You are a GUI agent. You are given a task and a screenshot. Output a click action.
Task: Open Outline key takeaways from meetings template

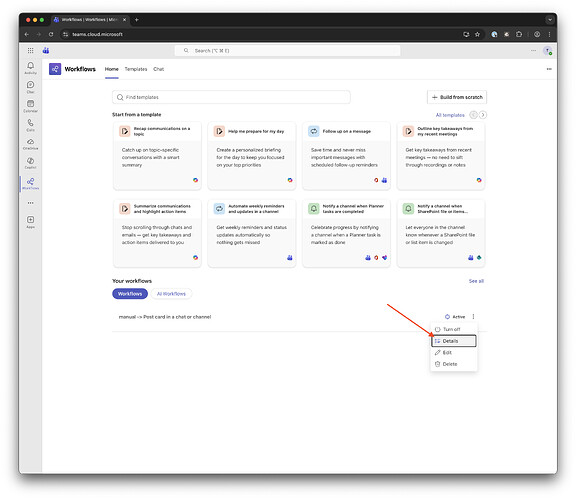(441, 156)
